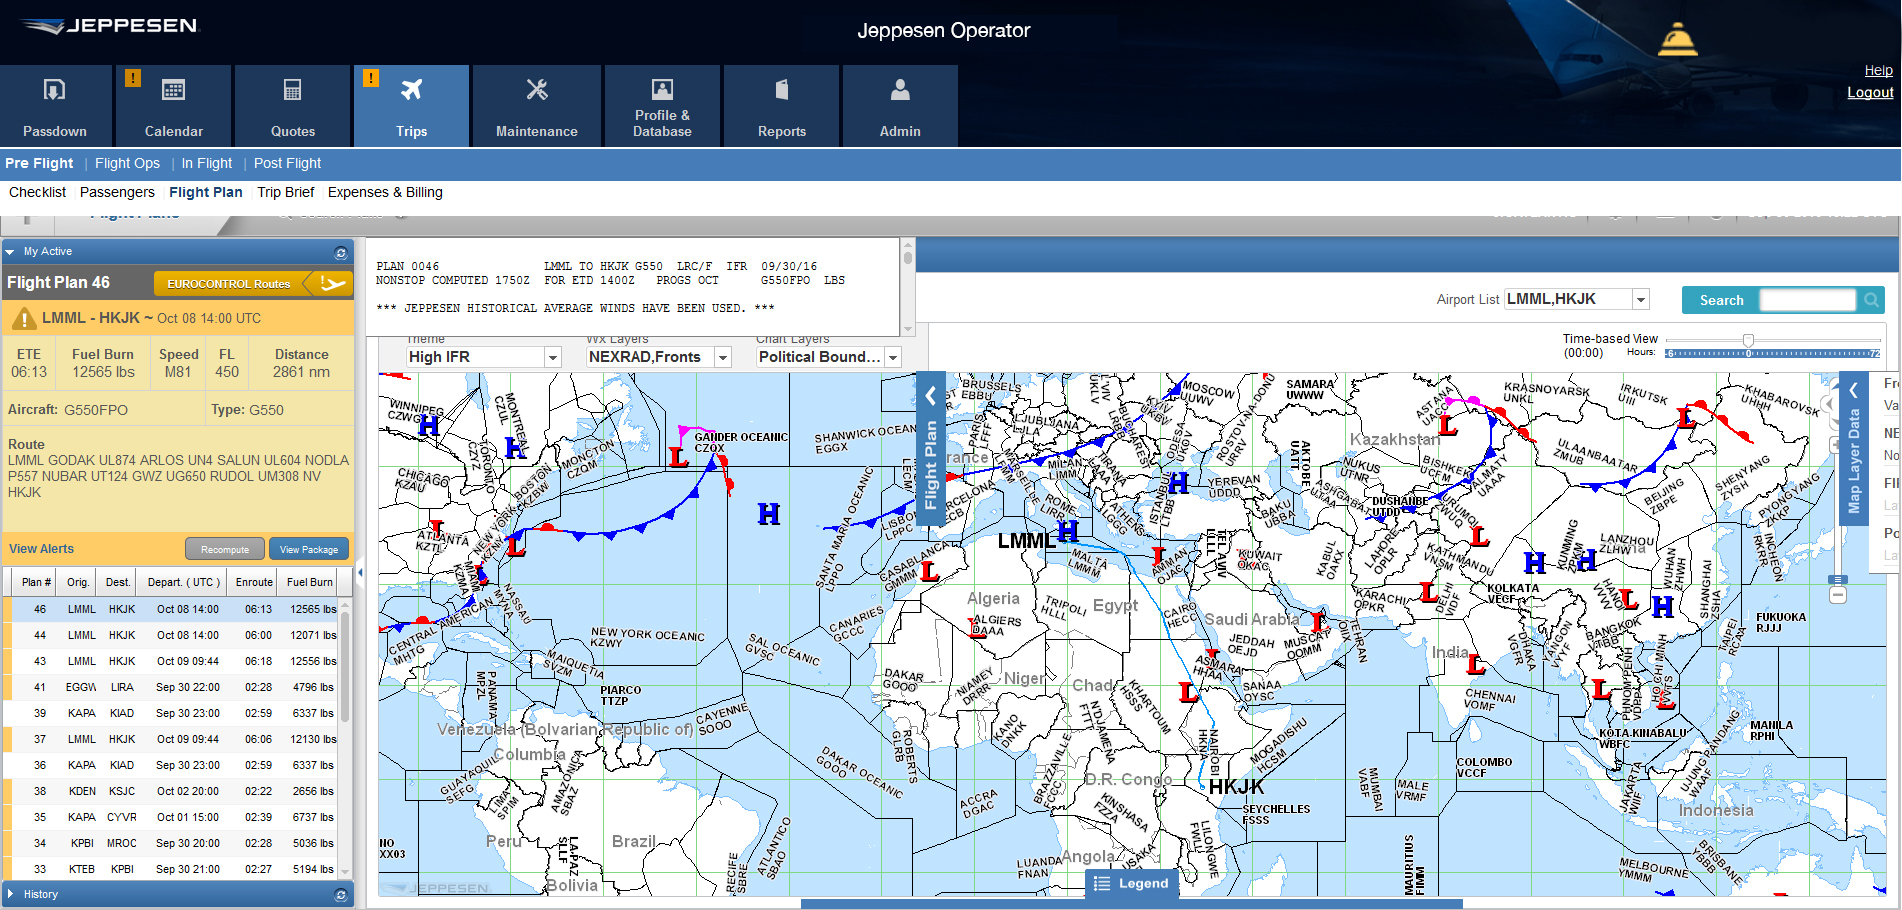Viewport: 1902px width, 910px height.
Task: Click the LMML - HKJK alert triangle
Action: click(x=24, y=319)
